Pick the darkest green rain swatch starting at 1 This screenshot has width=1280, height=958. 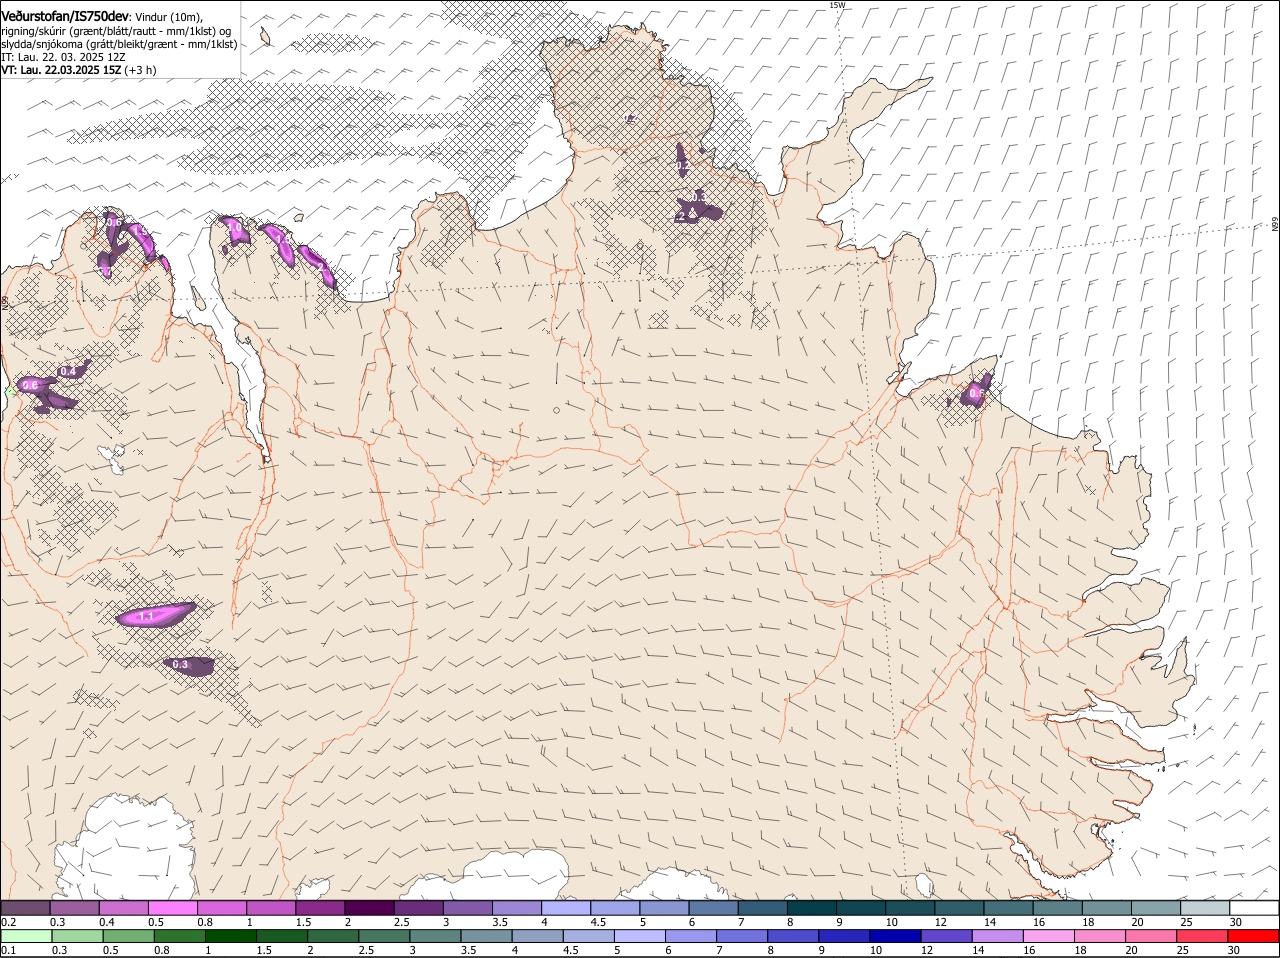click(231, 937)
